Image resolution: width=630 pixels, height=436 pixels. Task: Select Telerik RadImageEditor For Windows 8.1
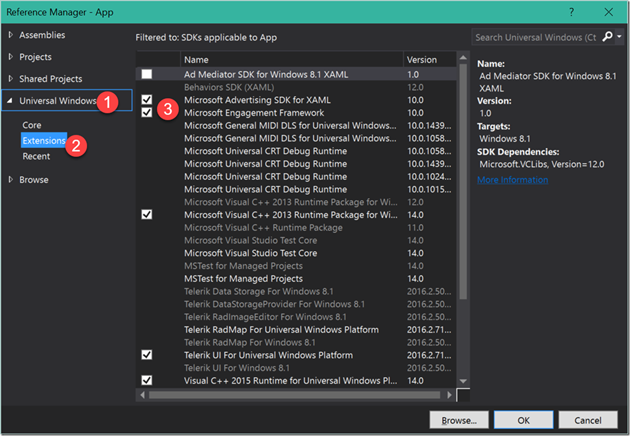(x=297, y=317)
